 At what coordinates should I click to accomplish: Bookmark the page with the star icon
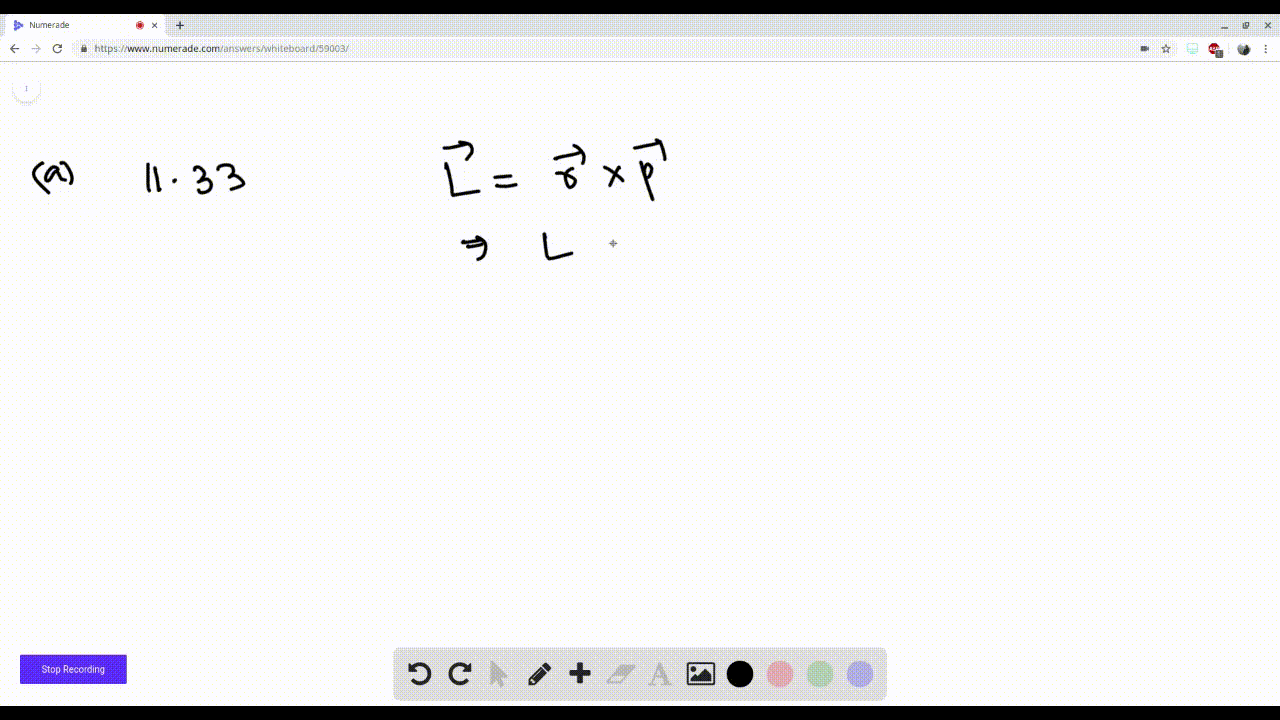click(1166, 47)
